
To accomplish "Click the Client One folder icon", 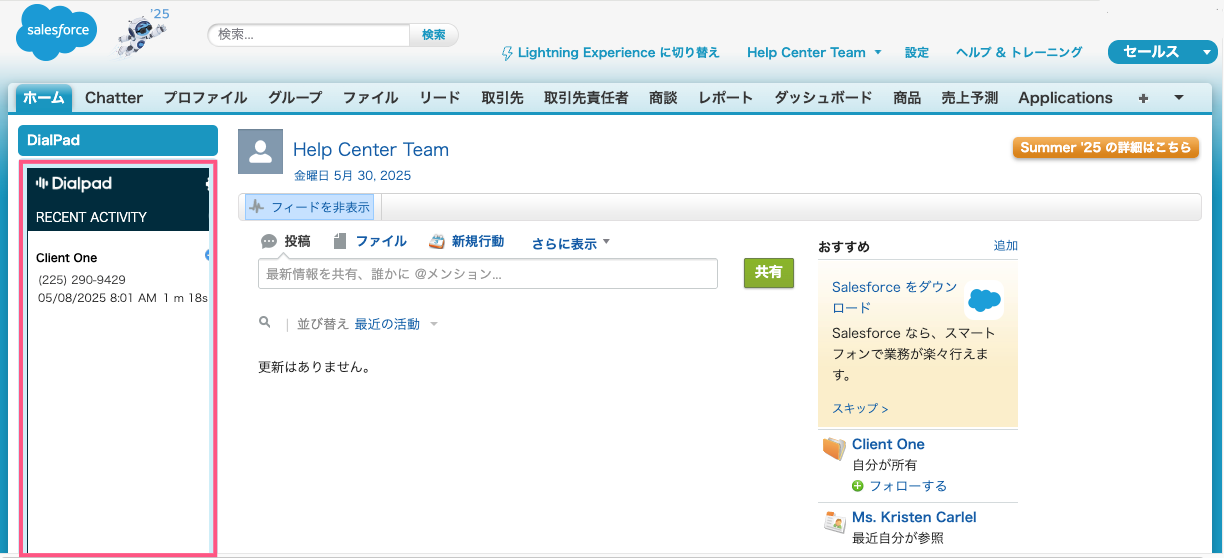I will (834, 449).
